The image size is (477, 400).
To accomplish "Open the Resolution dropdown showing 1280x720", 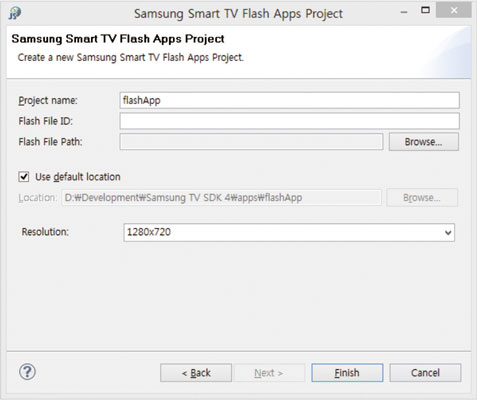I will coord(289,232).
